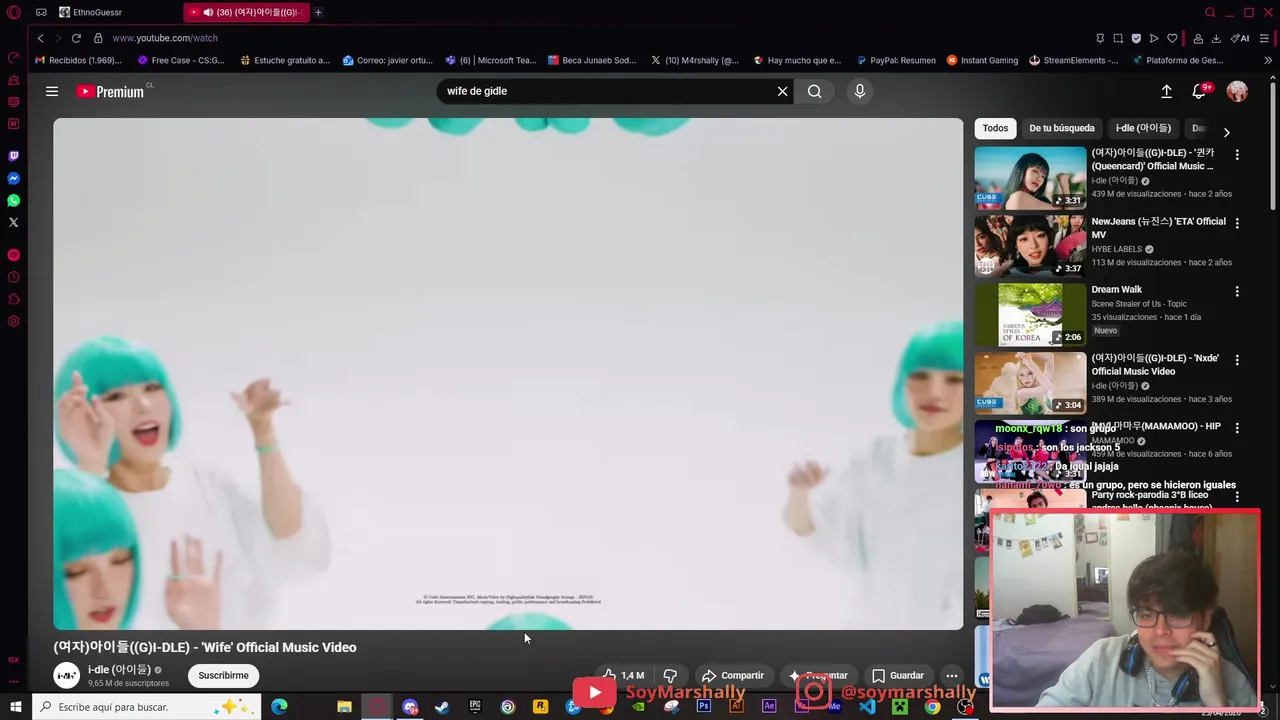Viewport: 1280px width, 720px height.
Task: Dislike the video with the thumbs-down button
Action: coord(670,675)
